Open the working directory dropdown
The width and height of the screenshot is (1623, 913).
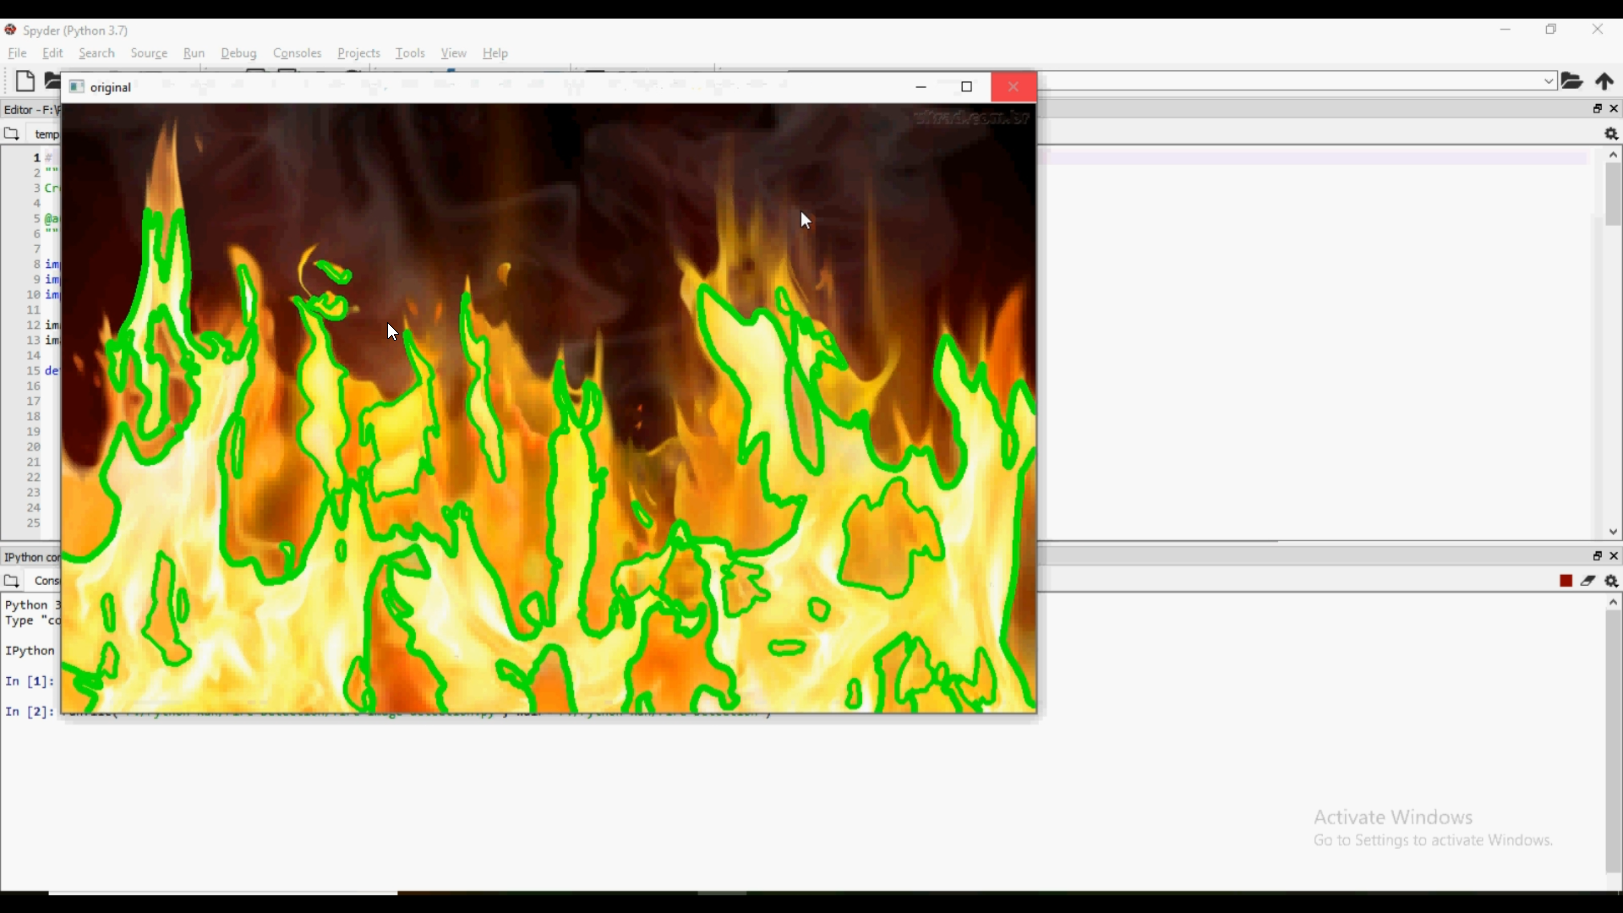point(1547,81)
